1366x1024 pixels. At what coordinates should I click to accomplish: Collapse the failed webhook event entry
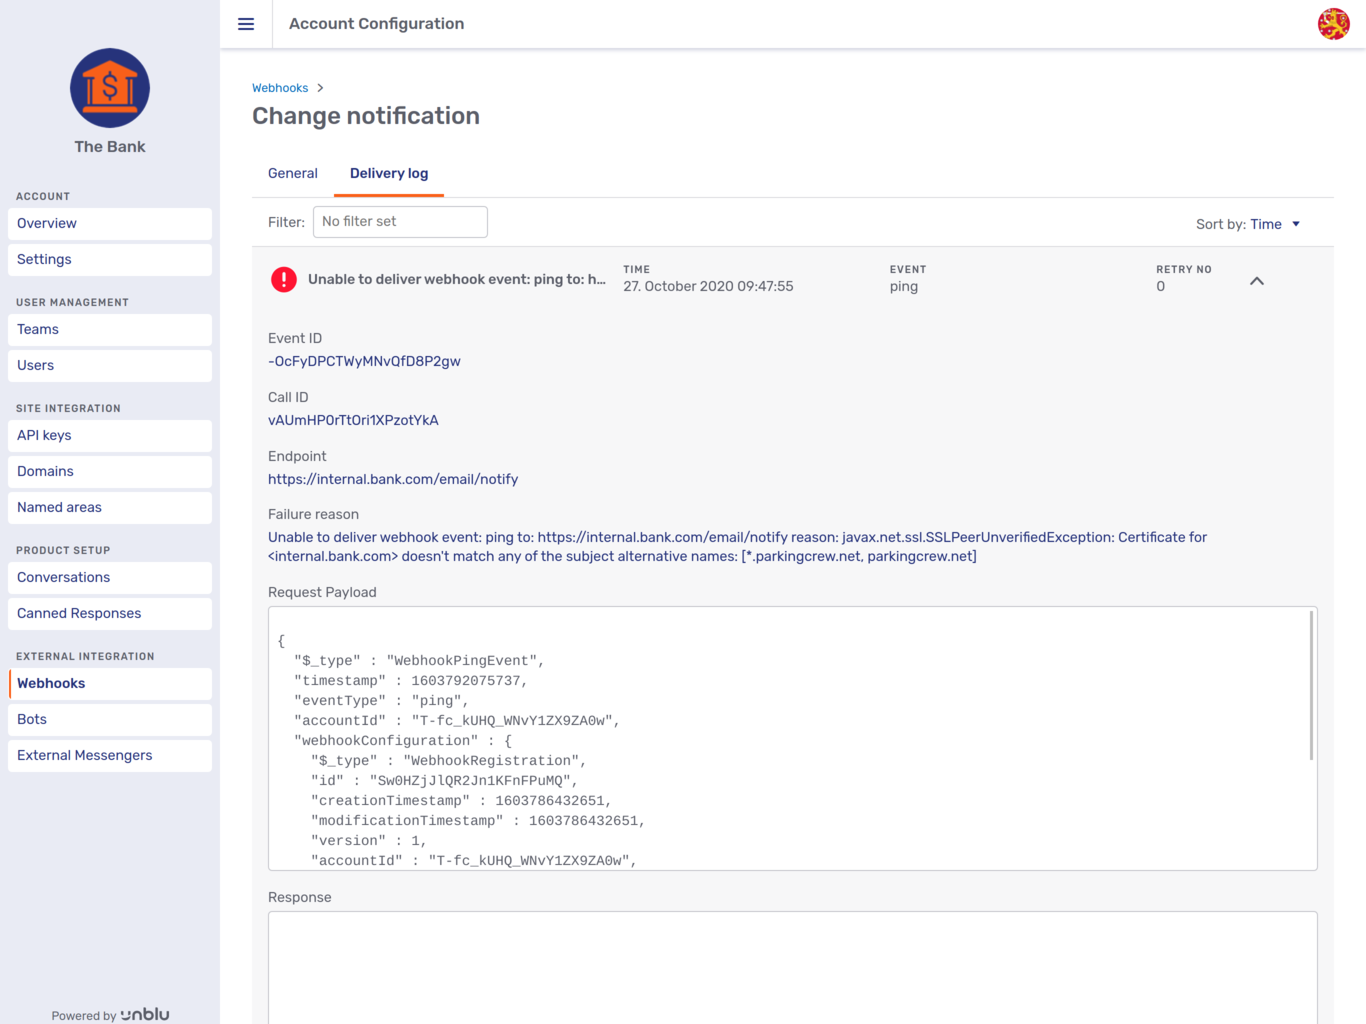coord(1256,281)
